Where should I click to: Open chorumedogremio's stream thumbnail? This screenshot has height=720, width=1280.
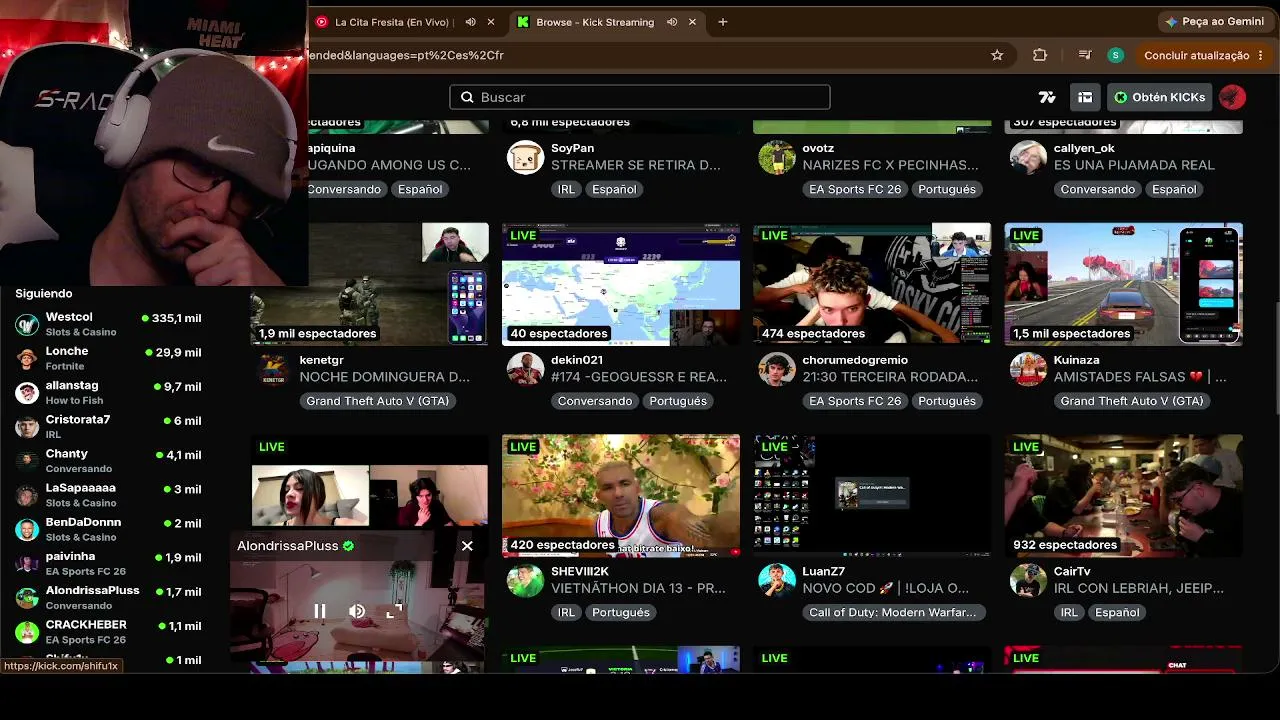click(872, 284)
